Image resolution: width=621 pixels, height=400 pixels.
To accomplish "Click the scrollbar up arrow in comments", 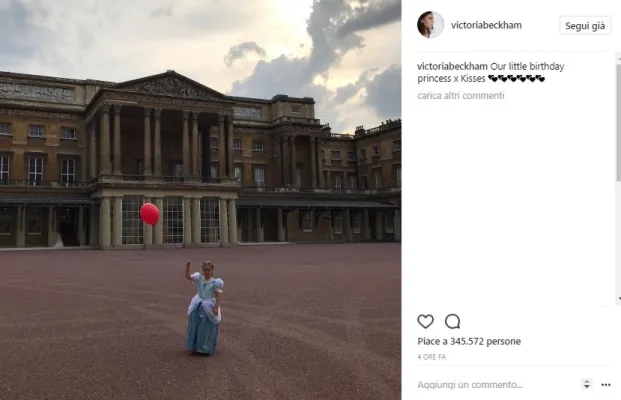I will click(619, 57).
